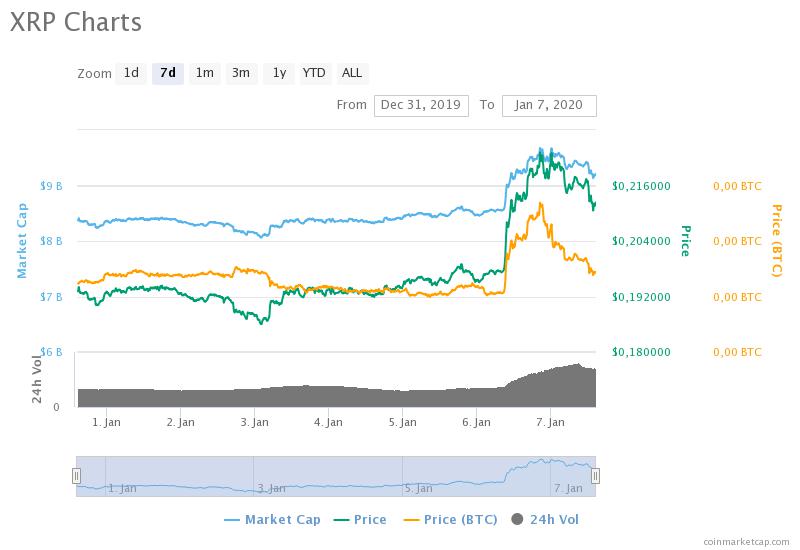The image size is (800, 550).
Task: Click the $7 B market cap axis label
Action: 51,296
